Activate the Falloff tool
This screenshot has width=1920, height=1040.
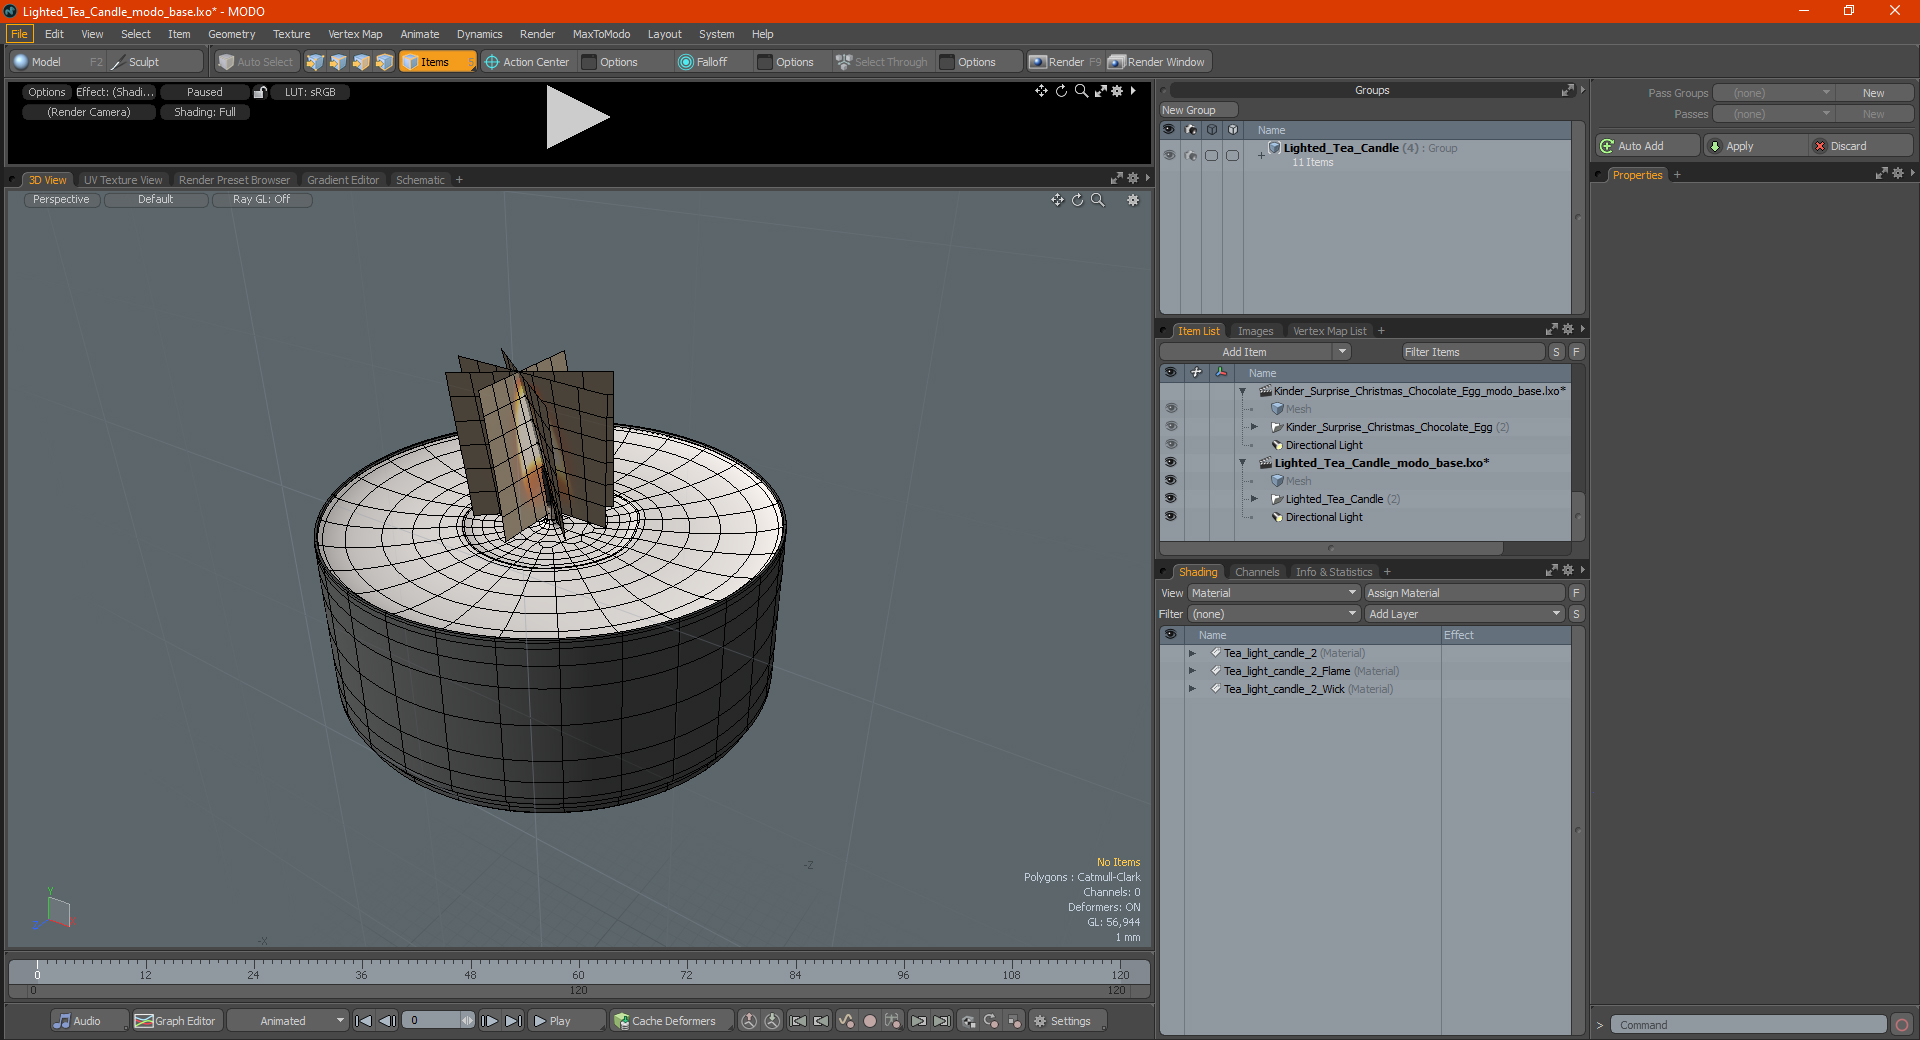[x=703, y=62]
